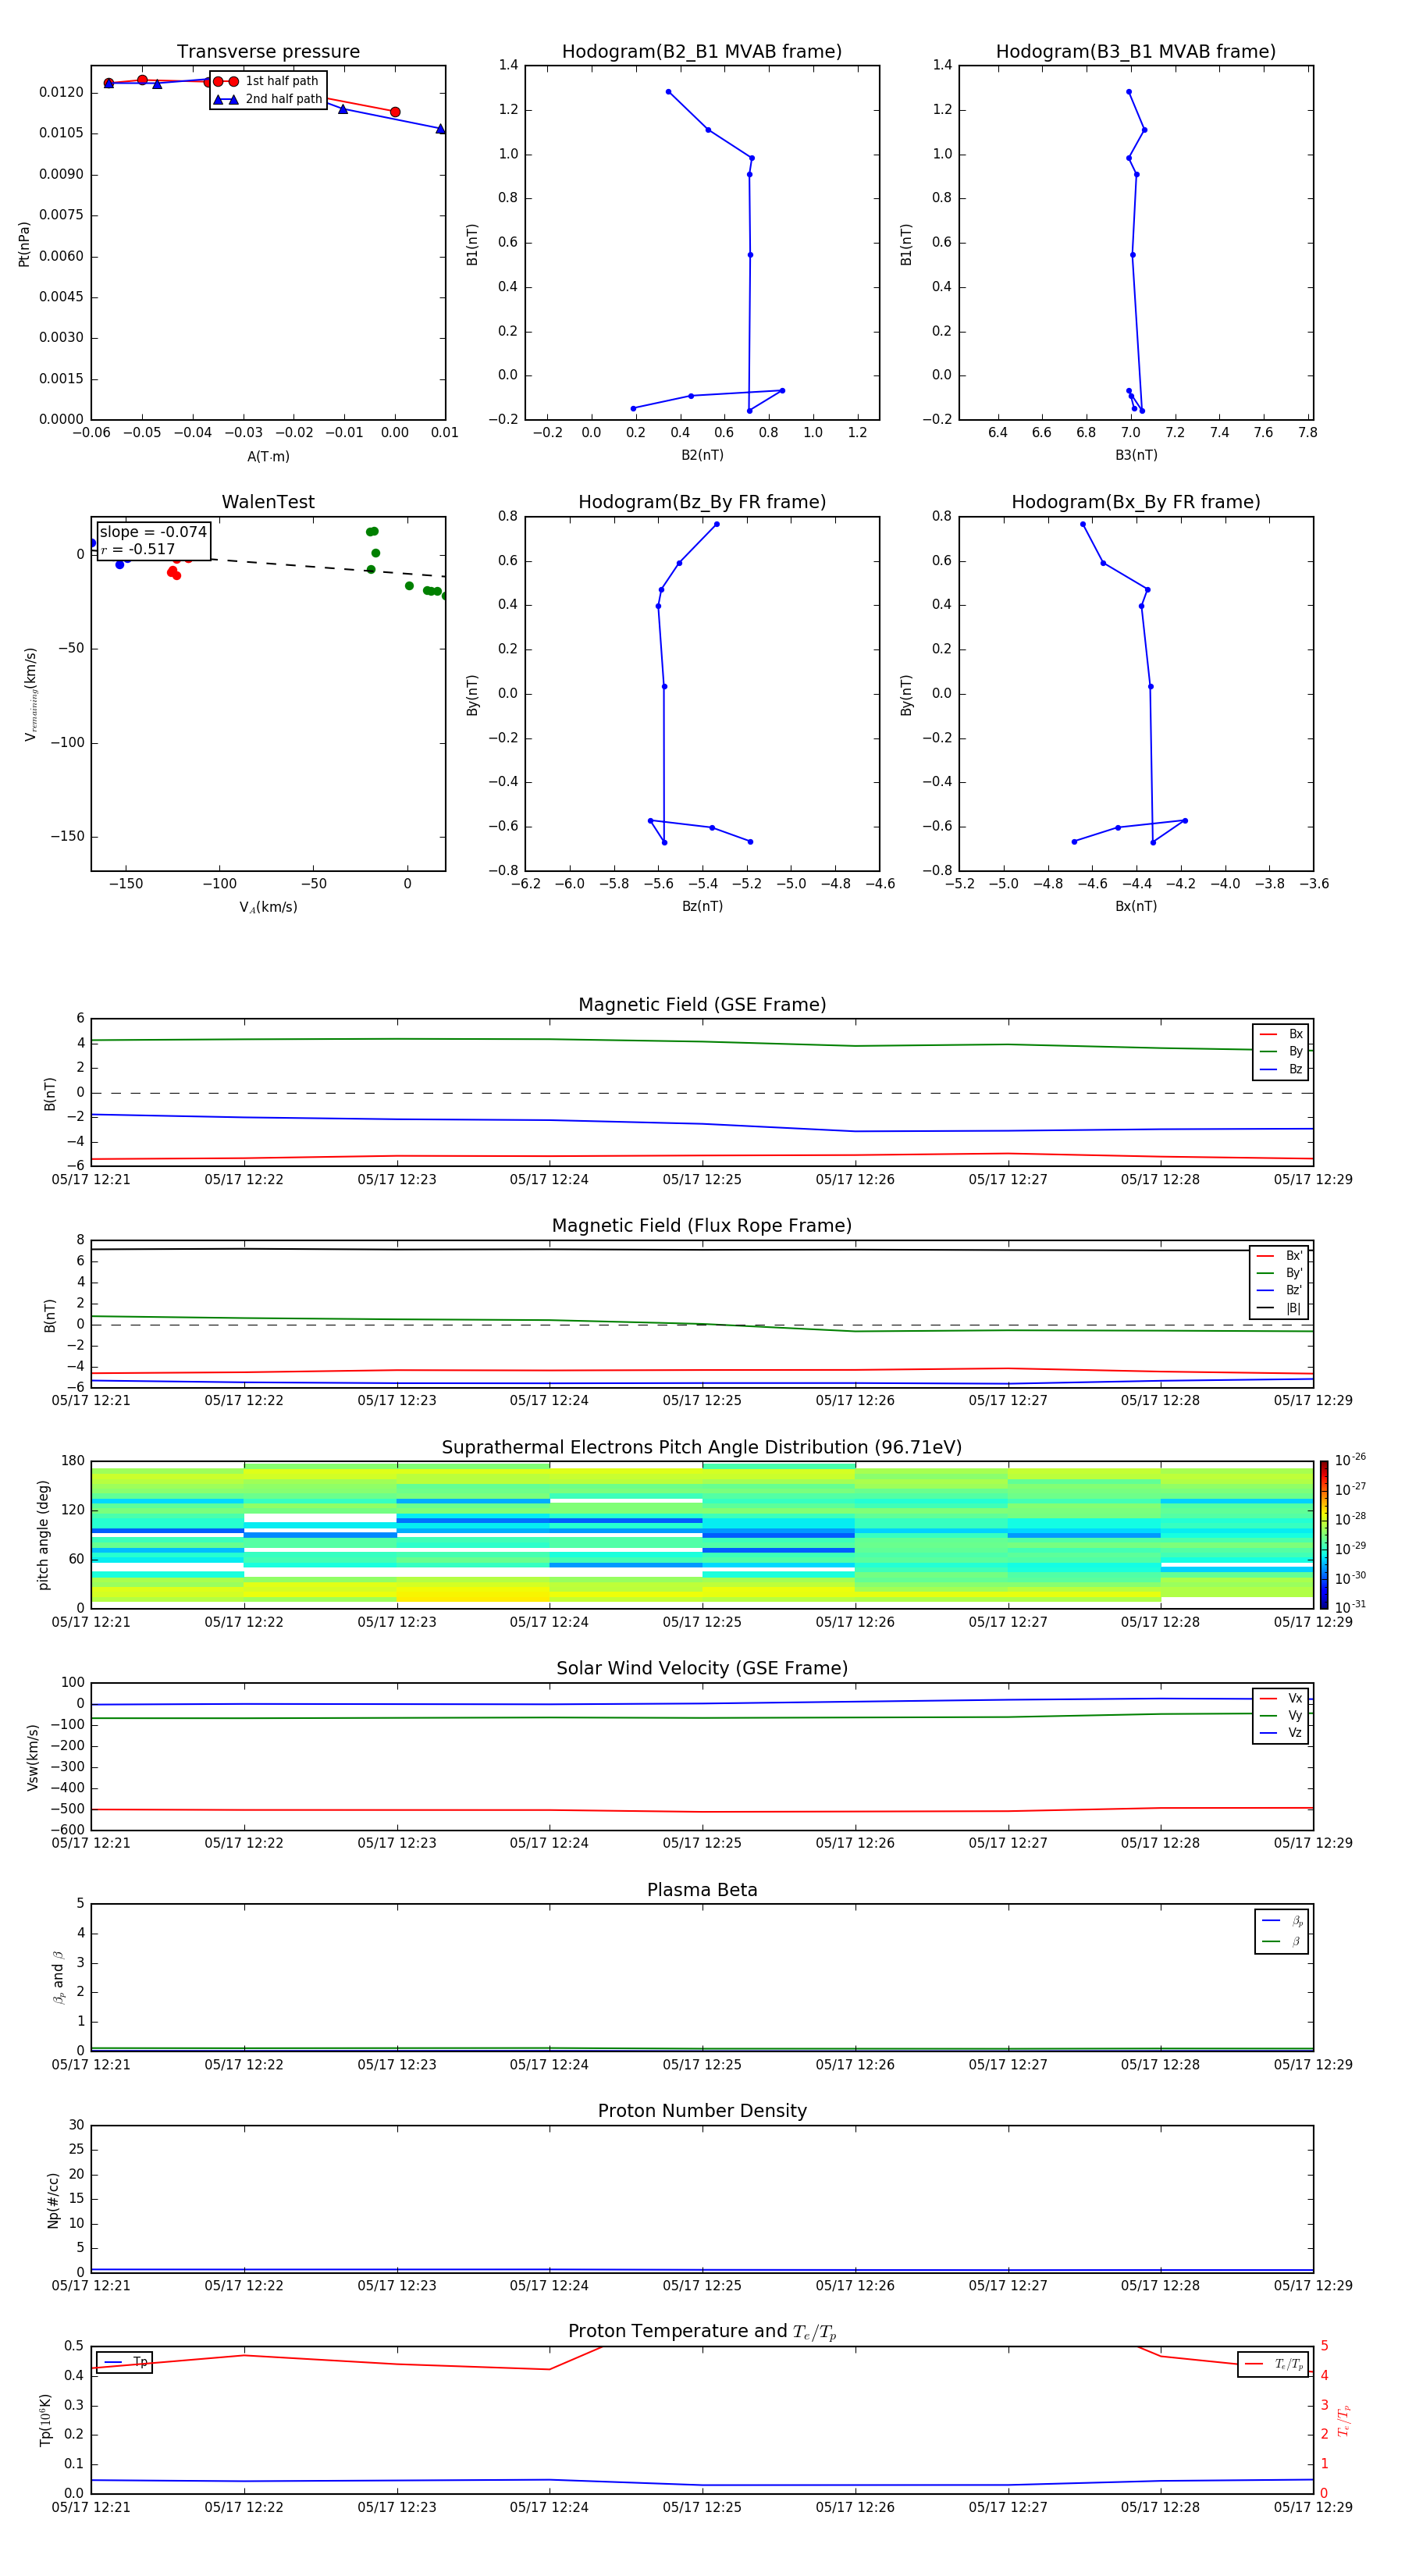Click the 'A(T·m)' x-axis label
Viewport: 1405px width, 2576px height.
tap(268, 457)
